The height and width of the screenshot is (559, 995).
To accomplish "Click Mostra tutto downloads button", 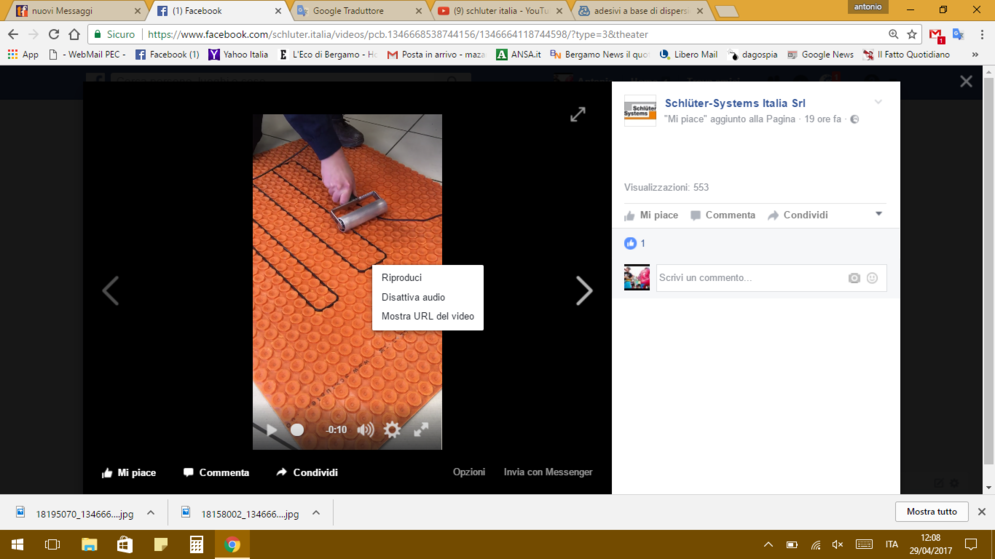I will click(932, 511).
